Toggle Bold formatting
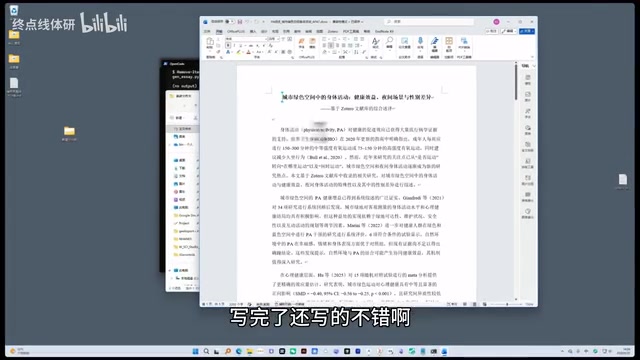Viewport: 640px width, 360px height. 228,45
